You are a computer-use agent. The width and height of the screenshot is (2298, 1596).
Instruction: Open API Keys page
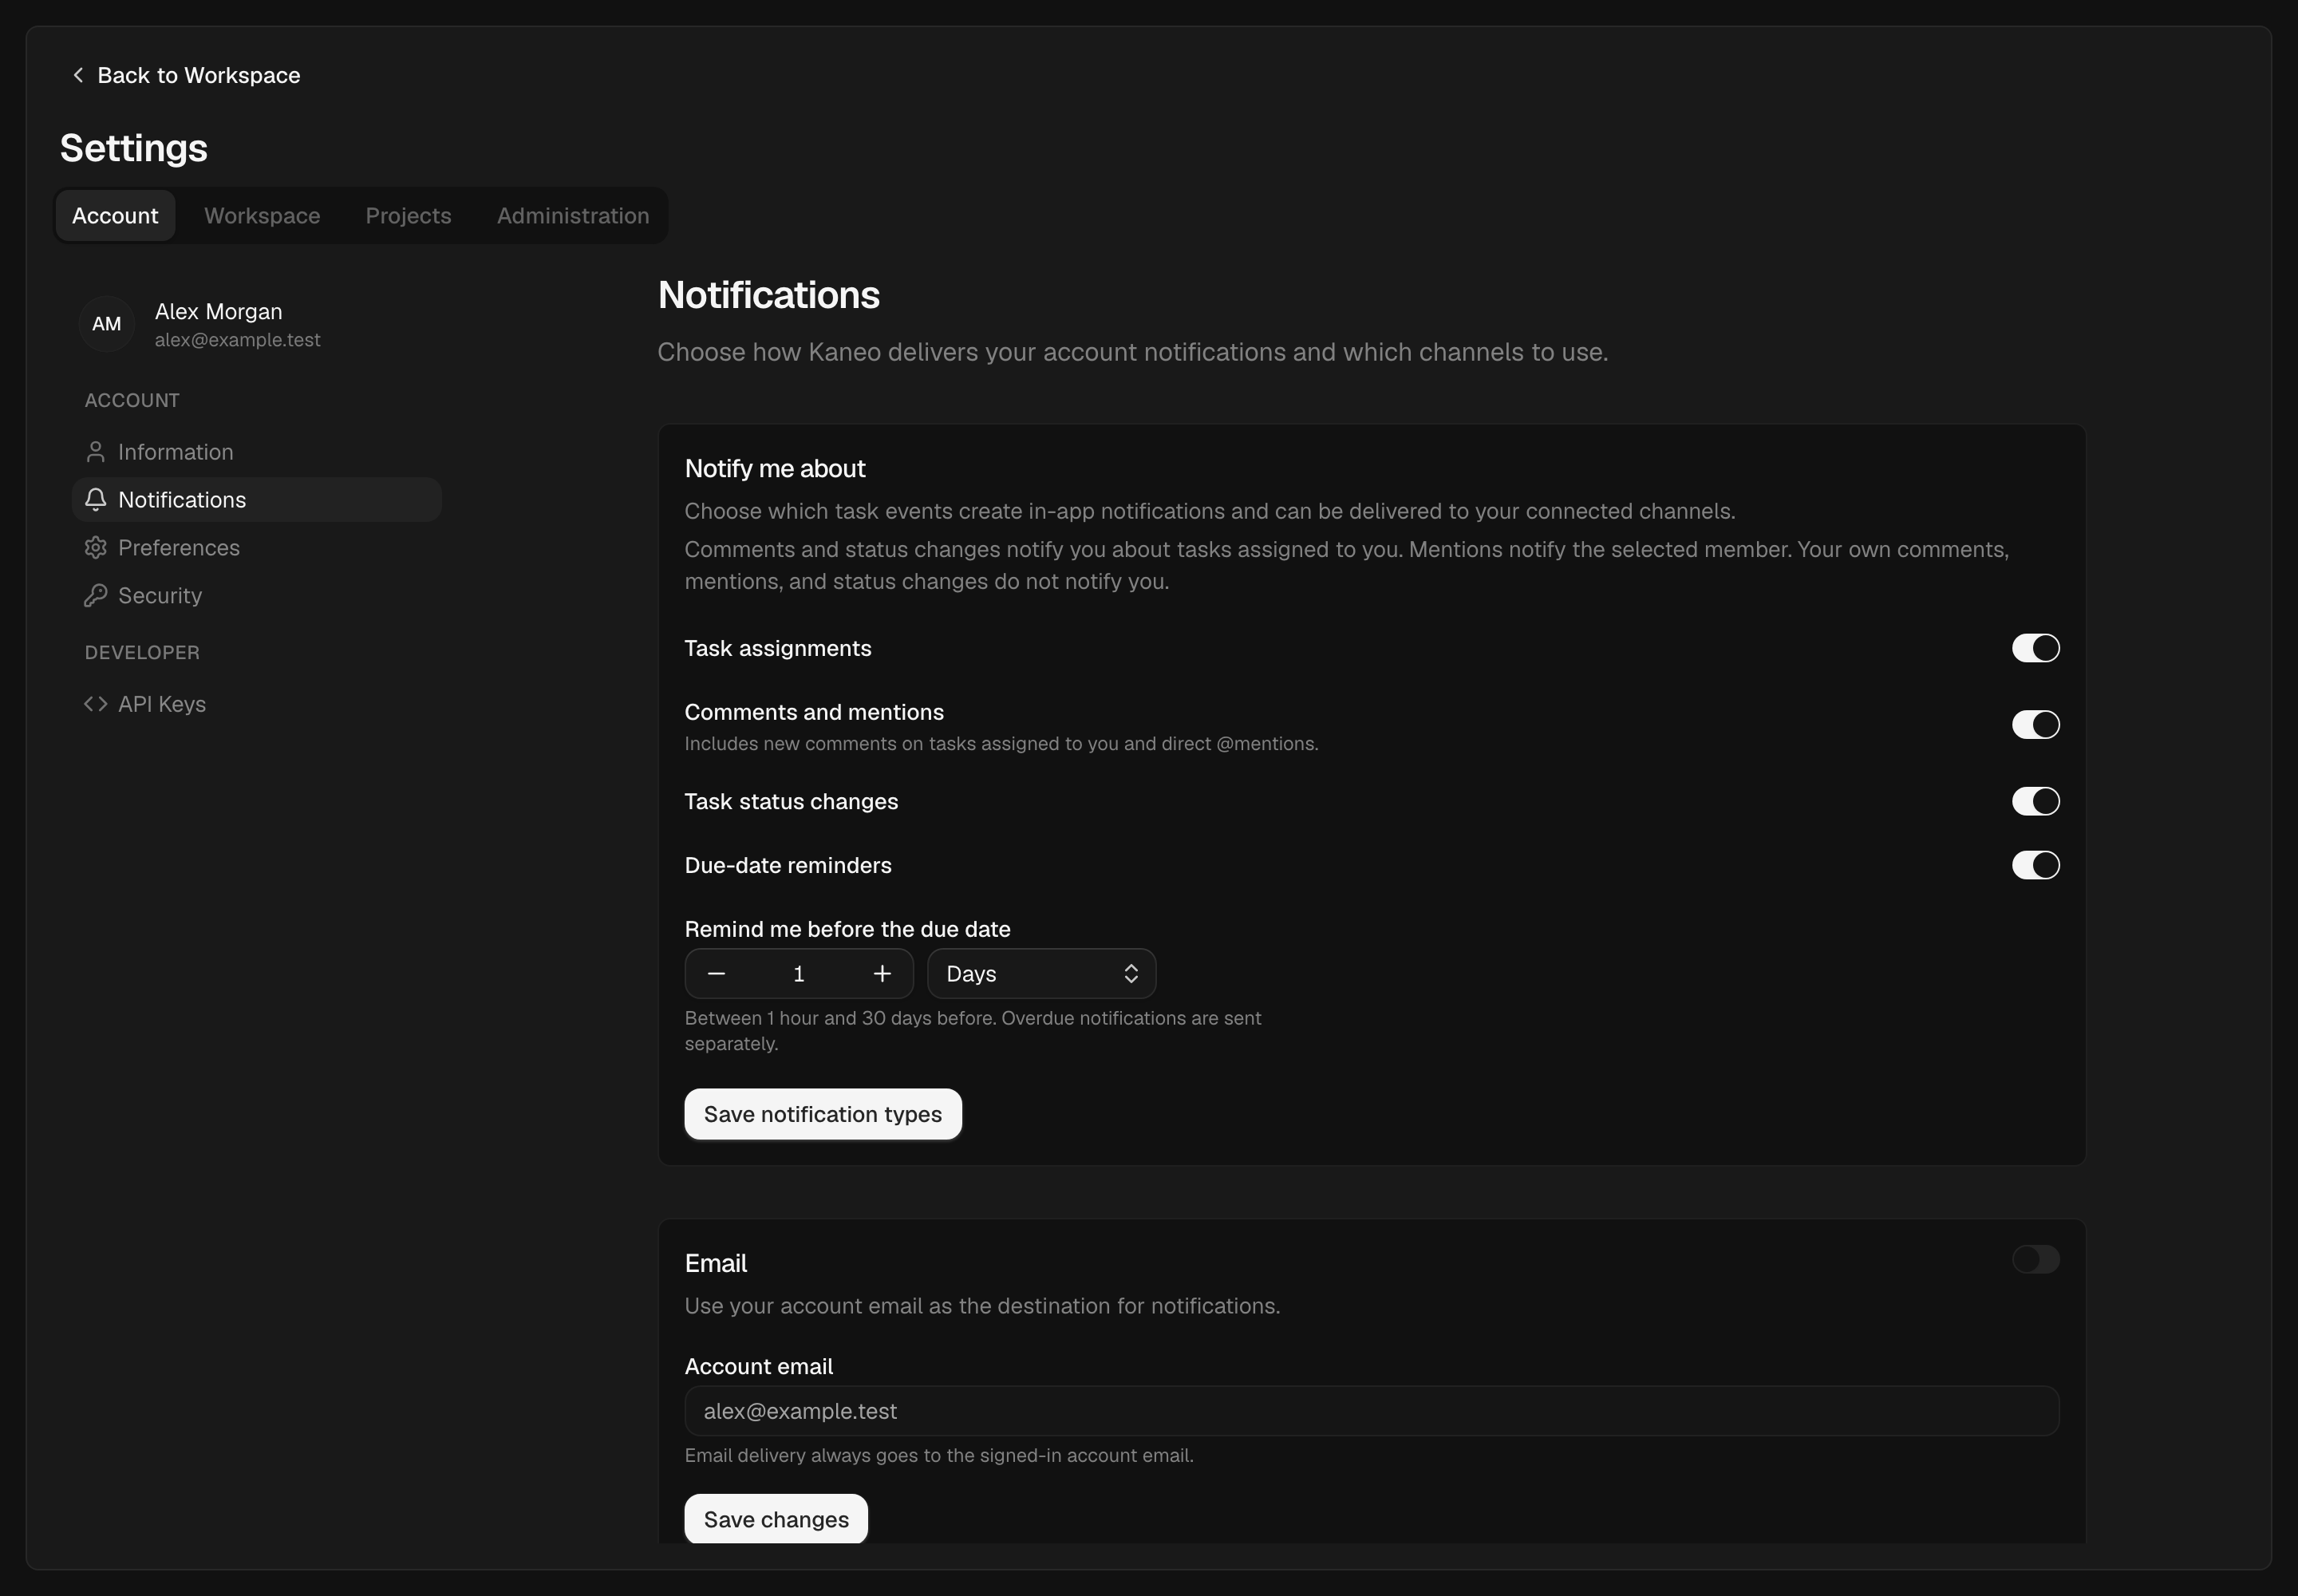[x=257, y=704]
